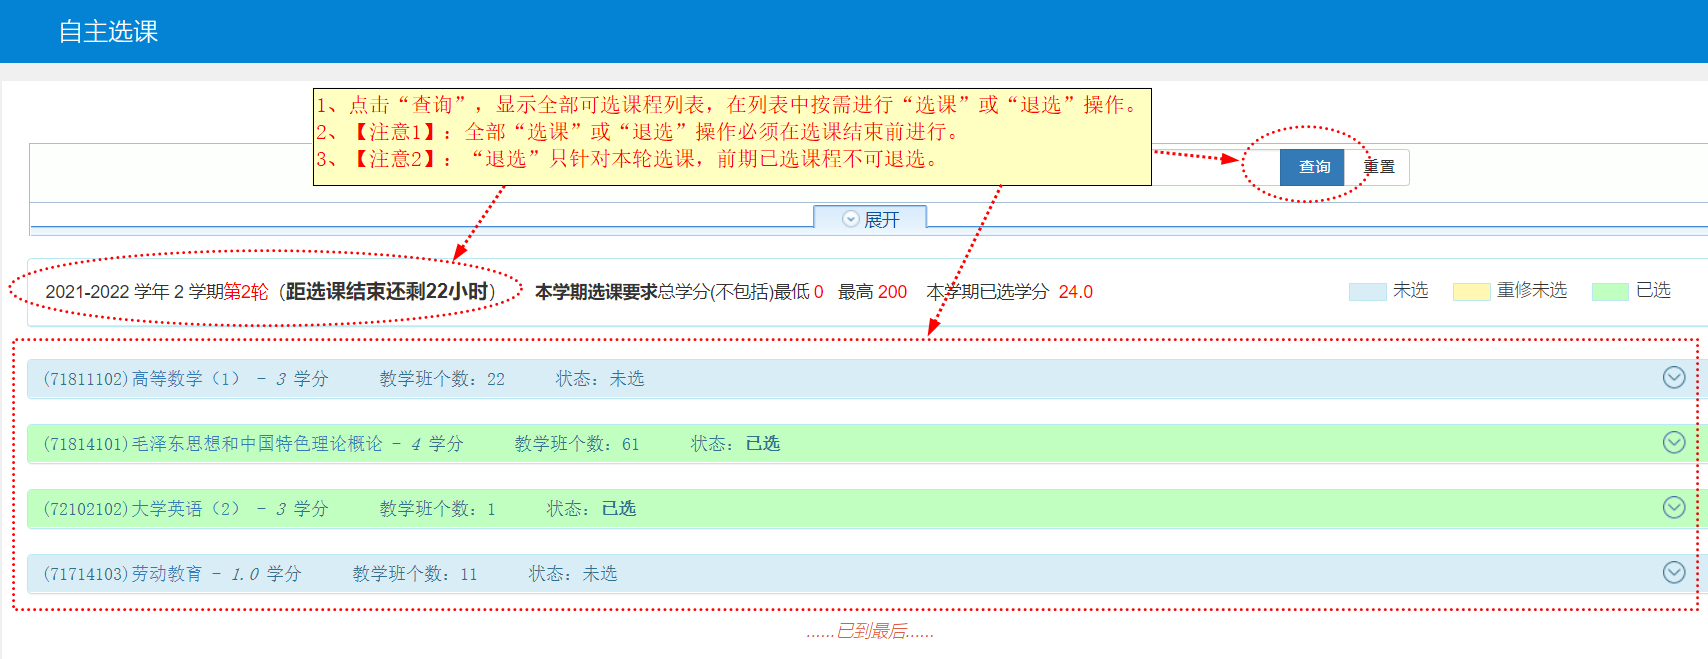Expand the 高等数学（1） course row chevron
1708x659 pixels.
pyautogui.click(x=1673, y=377)
